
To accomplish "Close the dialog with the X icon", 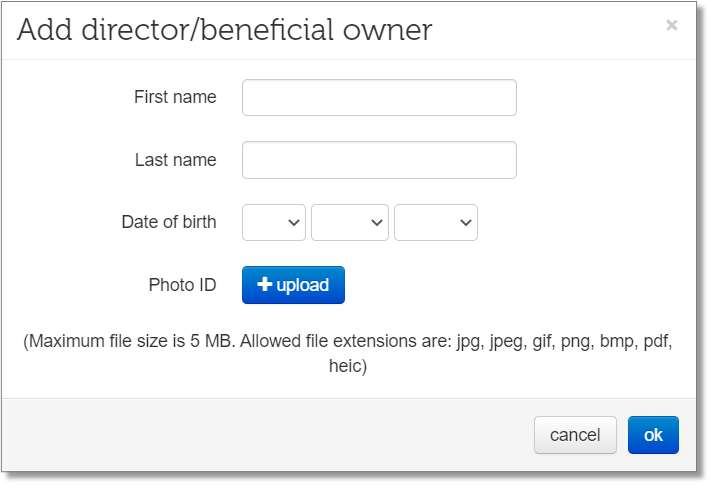I will click(672, 25).
